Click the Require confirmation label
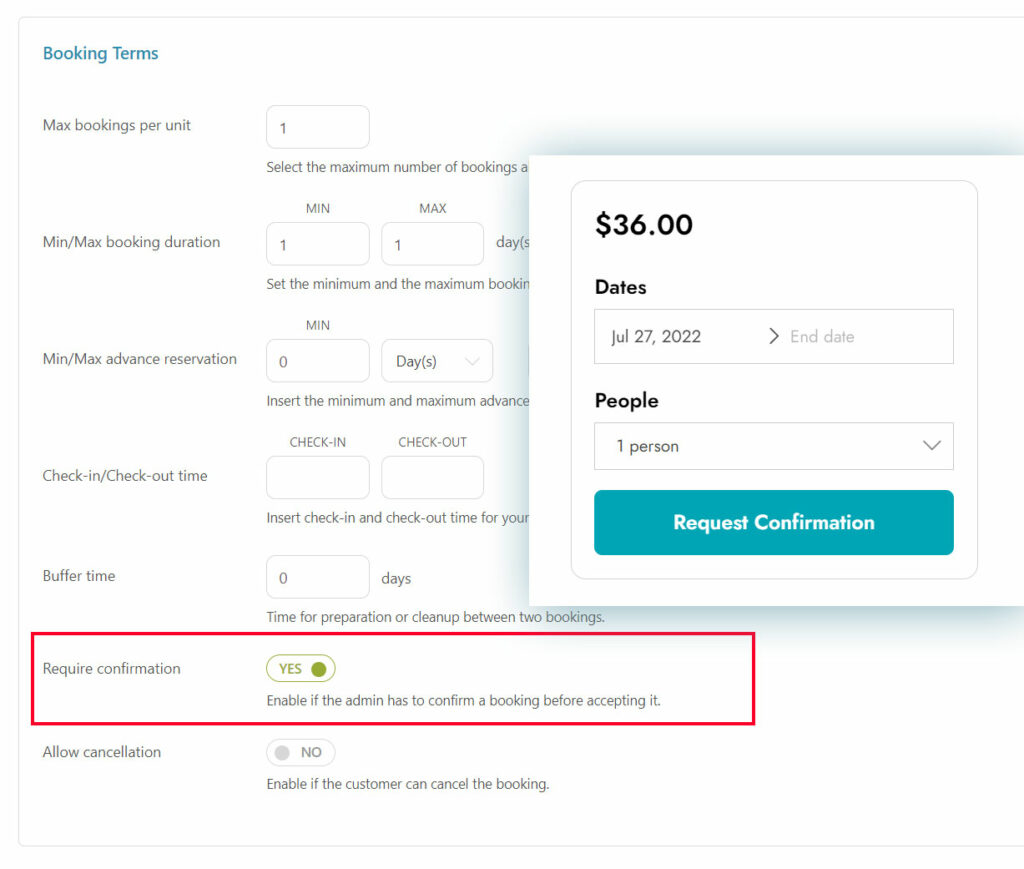Image resolution: width=1024 pixels, height=869 pixels. (x=112, y=669)
